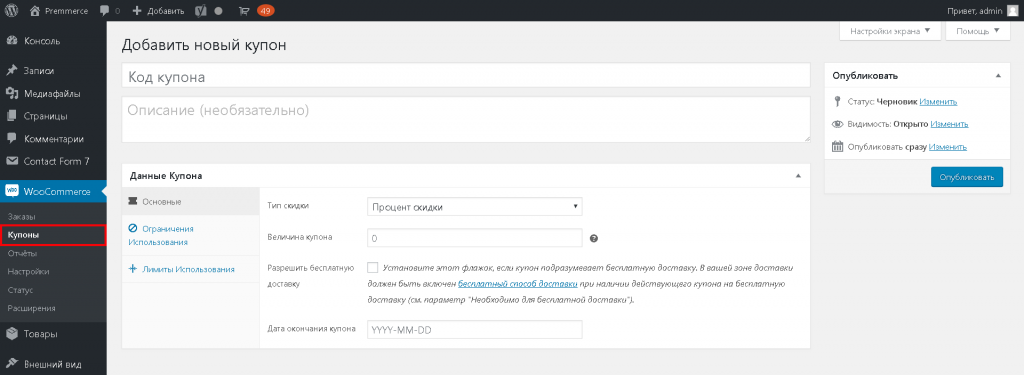Viewport: 1024px width, 375px height.
Task: Switch to the Лимиты Использования tab
Action: coord(181,269)
